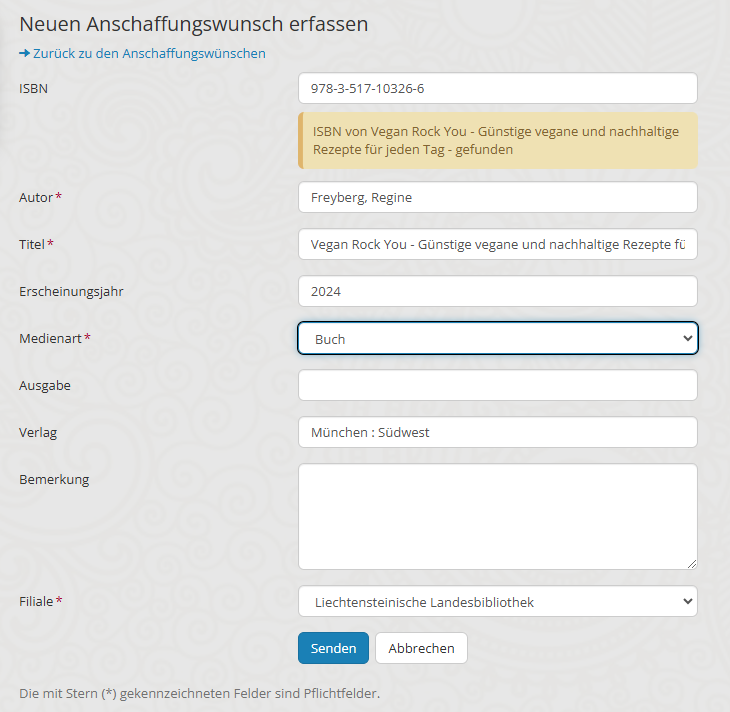Click the Titel field with 'Vegan Rock You'
This screenshot has width=730, height=712.
[497, 244]
